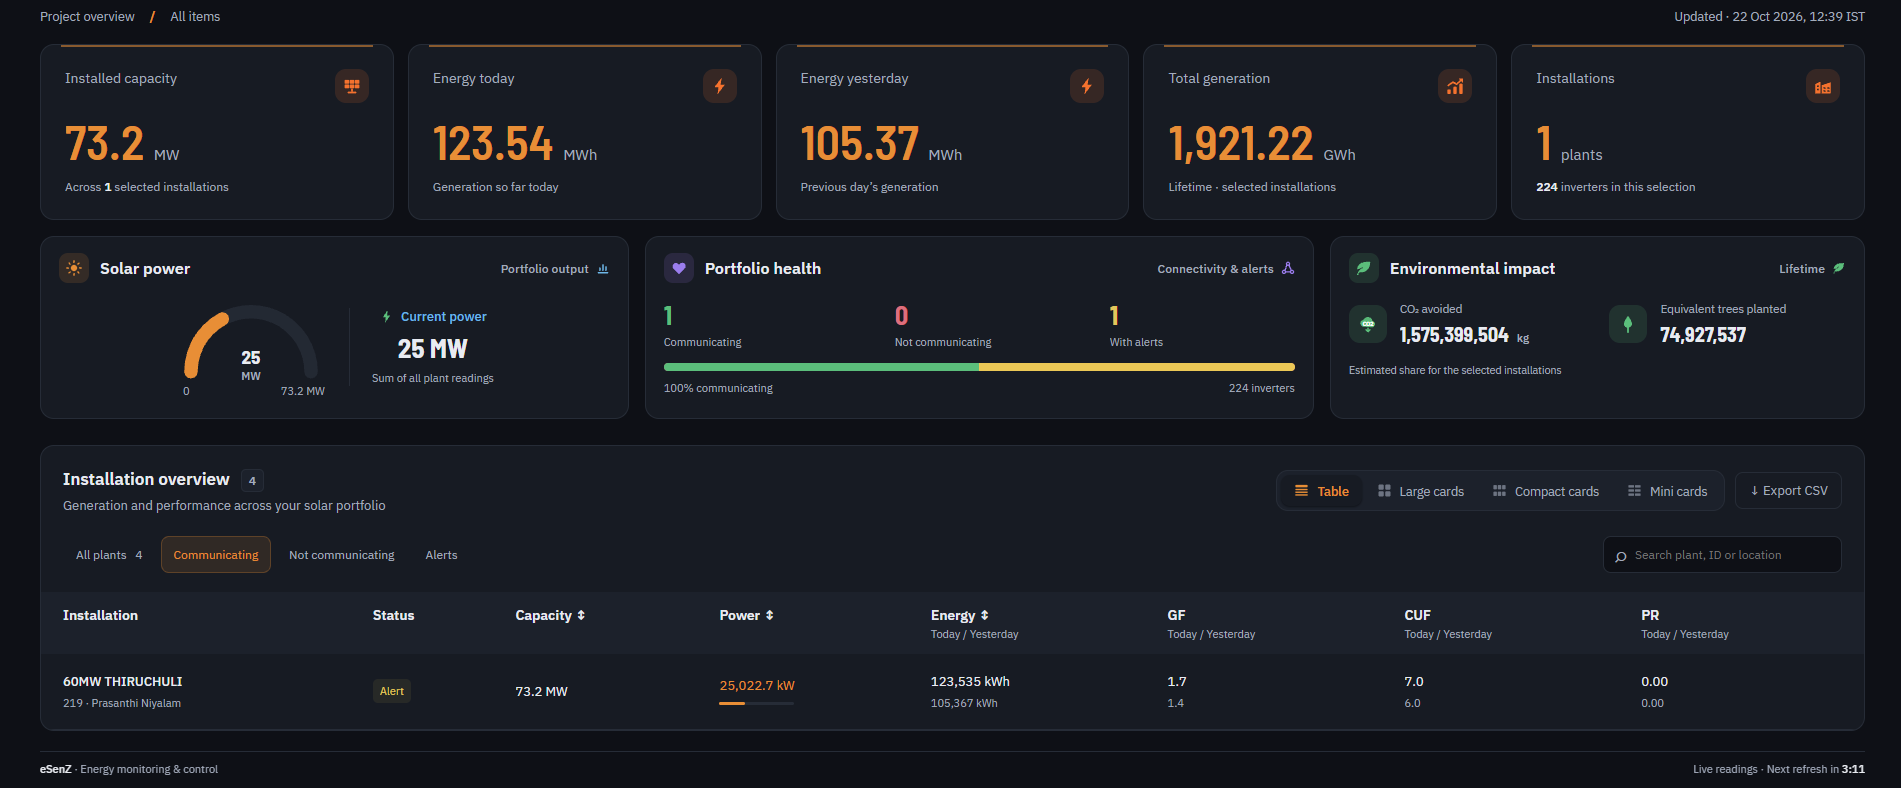Click the 123,535 kWh energy value
Viewport: 1901px width, 788px height.
(x=970, y=682)
